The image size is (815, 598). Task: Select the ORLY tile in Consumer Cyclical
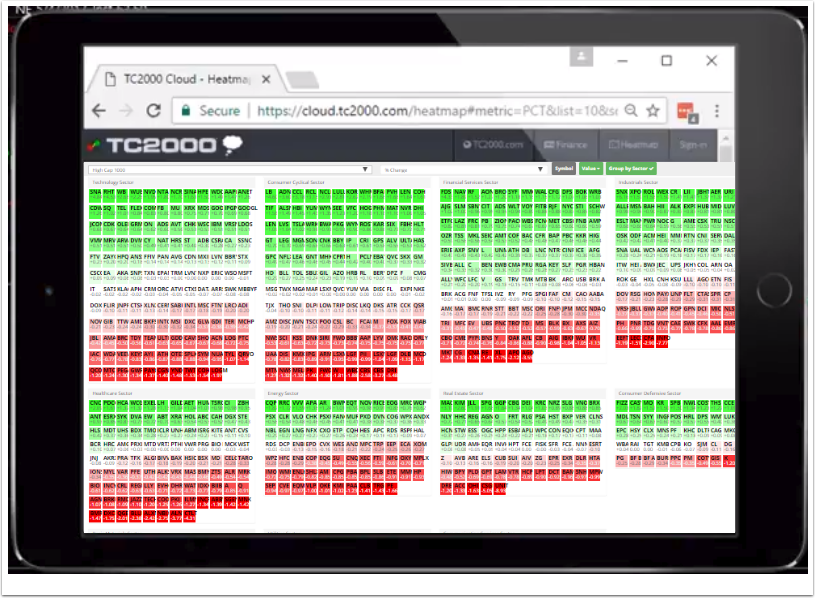(419, 340)
